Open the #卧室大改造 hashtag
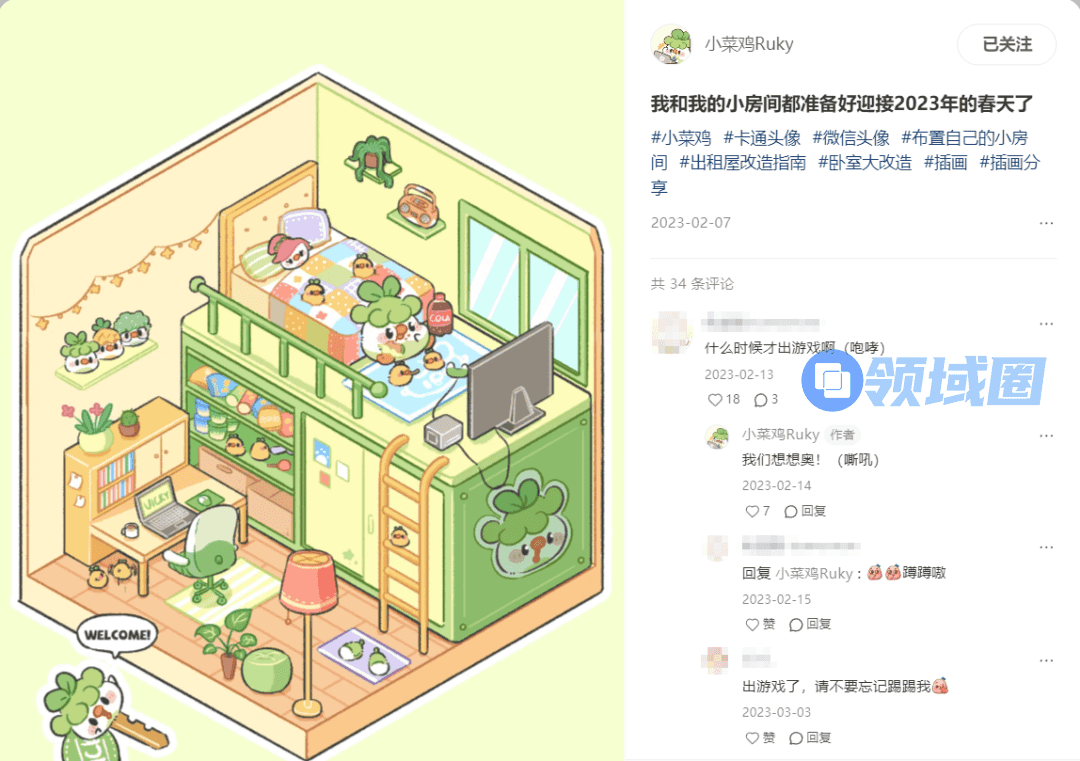The width and height of the screenshot is (1080, 761). point(865,163)
